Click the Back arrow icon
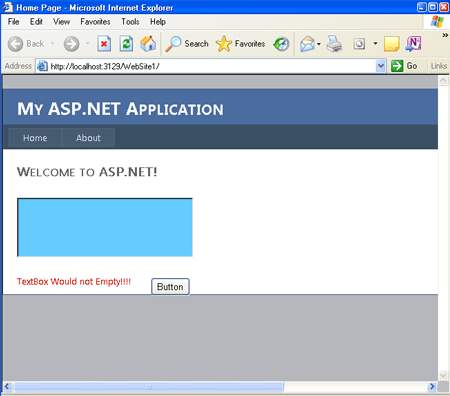Viewport: 450px width, 396px height. (x=15, y=44)
